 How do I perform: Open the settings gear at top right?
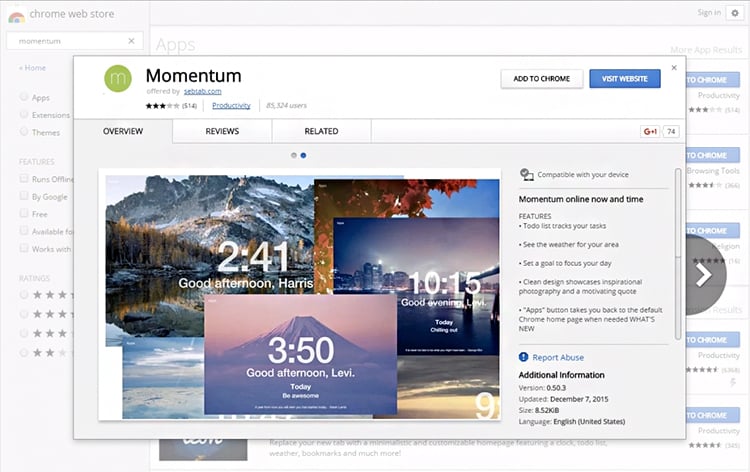click(735, 13)
